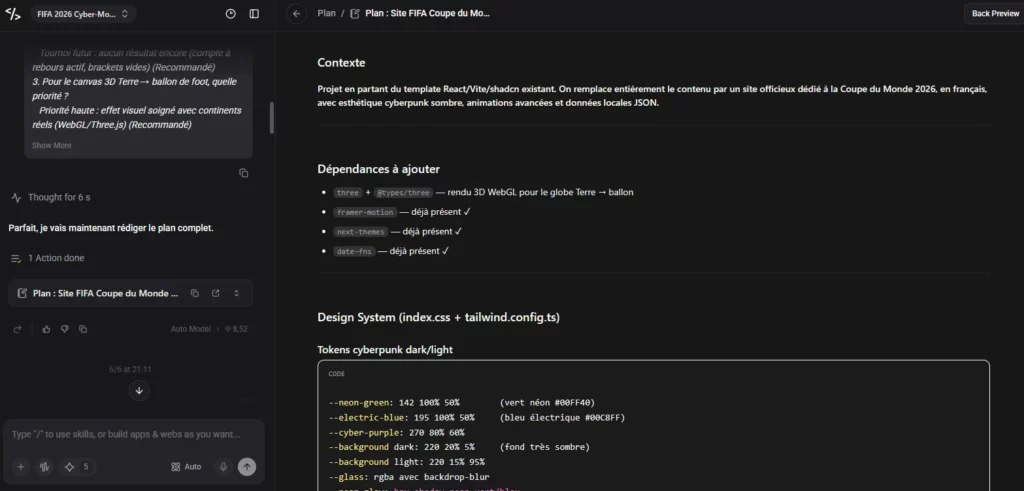The width and height of the screenshot is (1024, 491).
Task: Click the 'three' code tag
Action: [x=347, y=193]
